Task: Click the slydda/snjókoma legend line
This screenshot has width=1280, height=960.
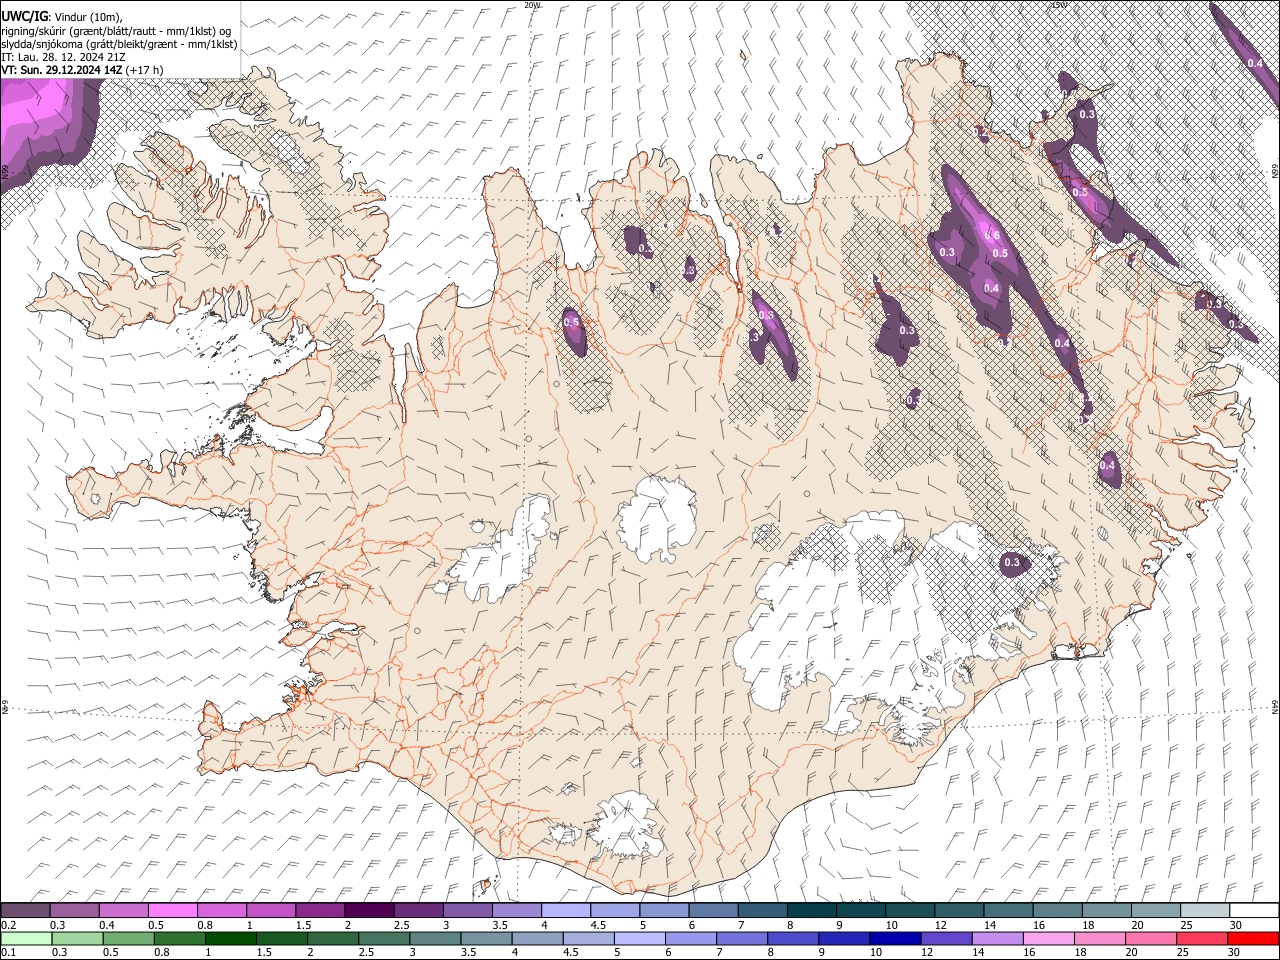Action: [x=119, y=44]
